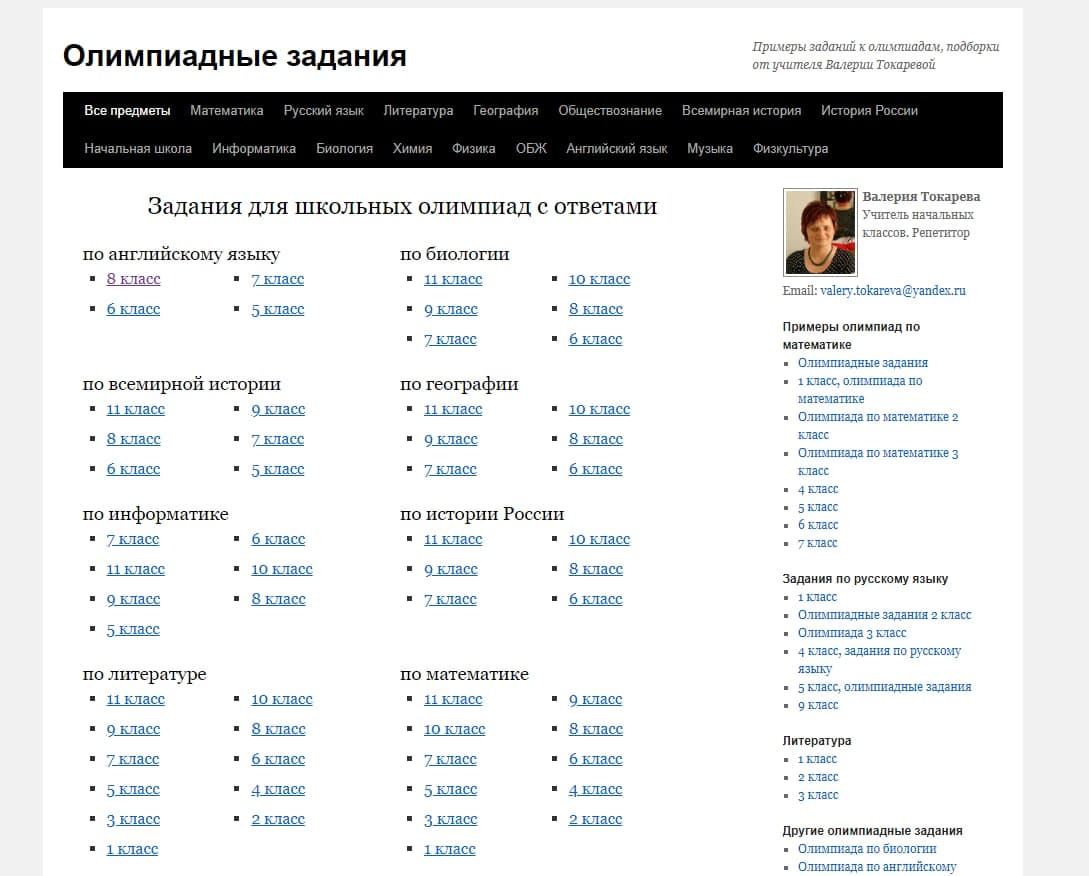Click Валерия Токарева's profile photo
Image resolution: width=1089 pixels, height=876 pixels.
(x=820, y=232)
